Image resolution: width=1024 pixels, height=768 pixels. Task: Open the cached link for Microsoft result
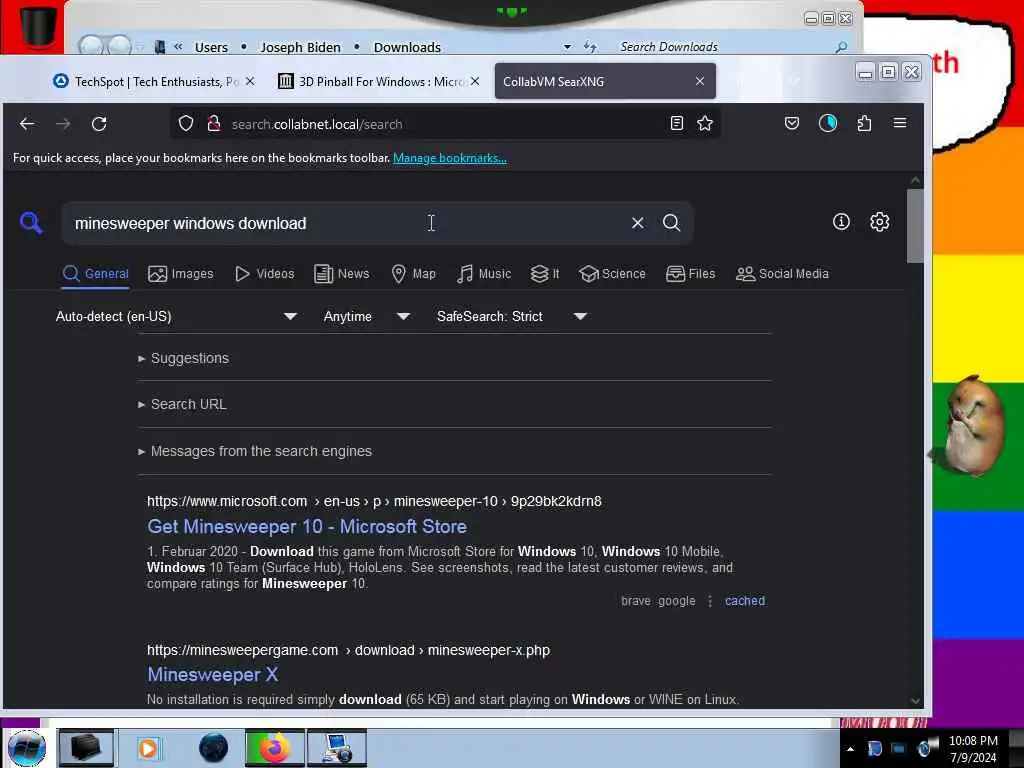click(744, 601)
